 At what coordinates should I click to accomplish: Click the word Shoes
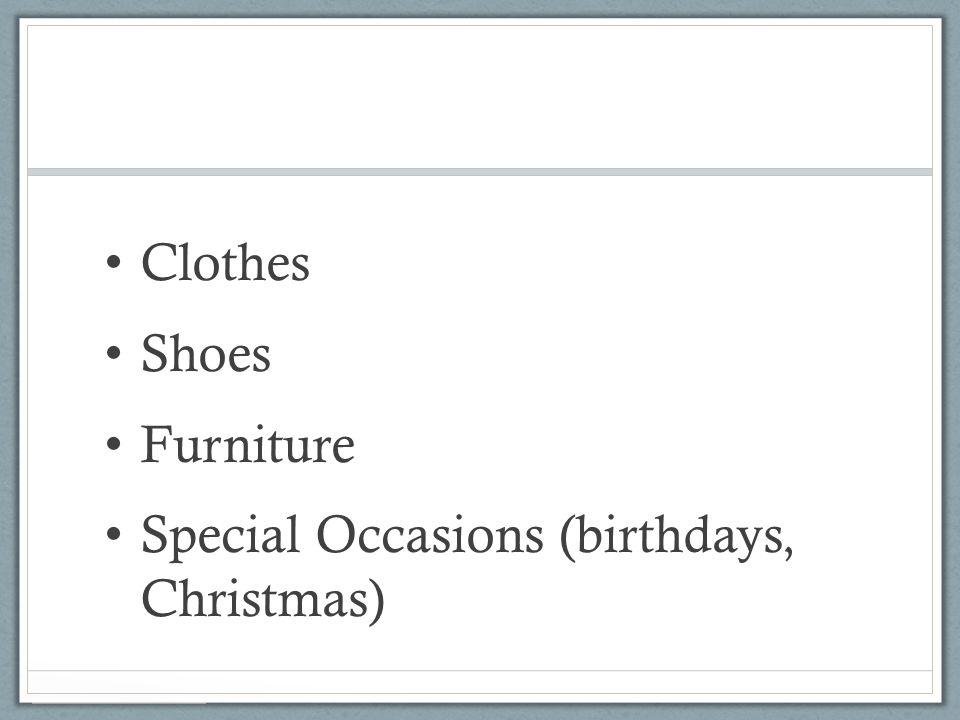coord(206,353)
